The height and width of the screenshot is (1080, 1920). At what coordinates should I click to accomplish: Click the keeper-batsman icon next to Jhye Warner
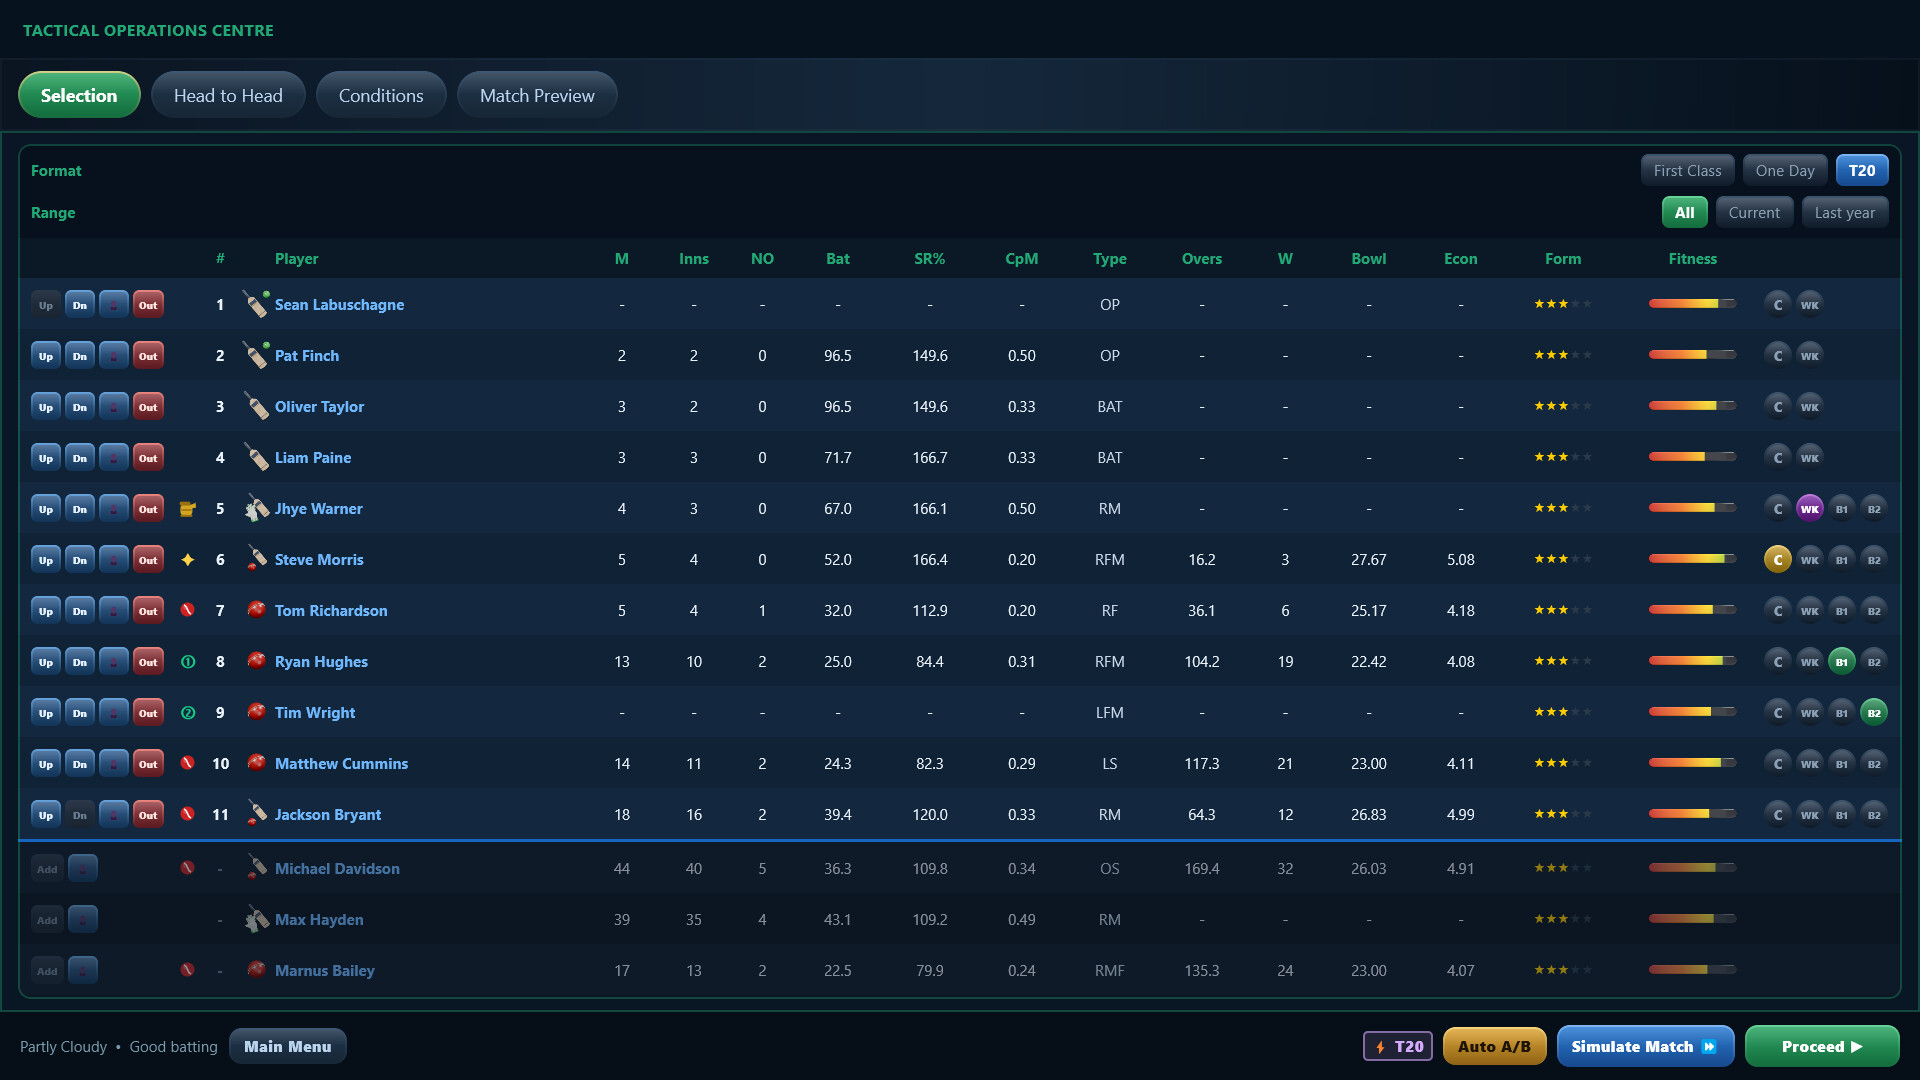(256, 509)
